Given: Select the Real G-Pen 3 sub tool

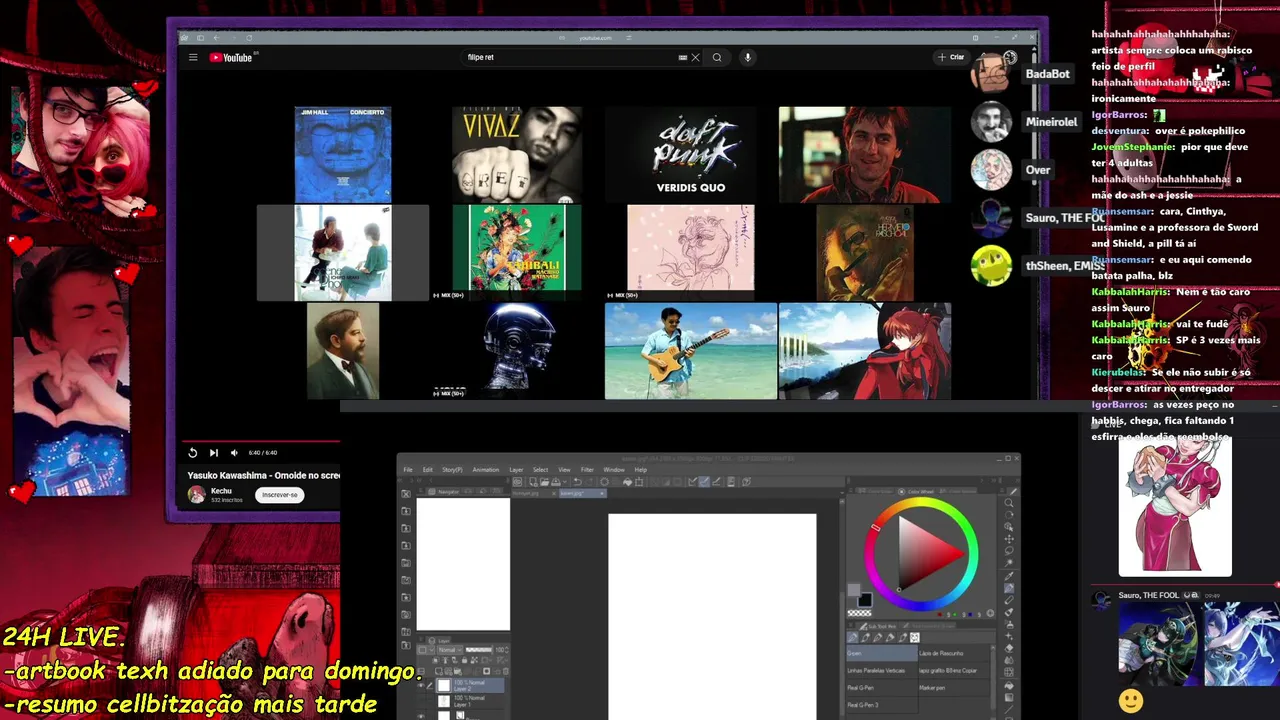Looking at the screenshot, I should pos(882,705).
